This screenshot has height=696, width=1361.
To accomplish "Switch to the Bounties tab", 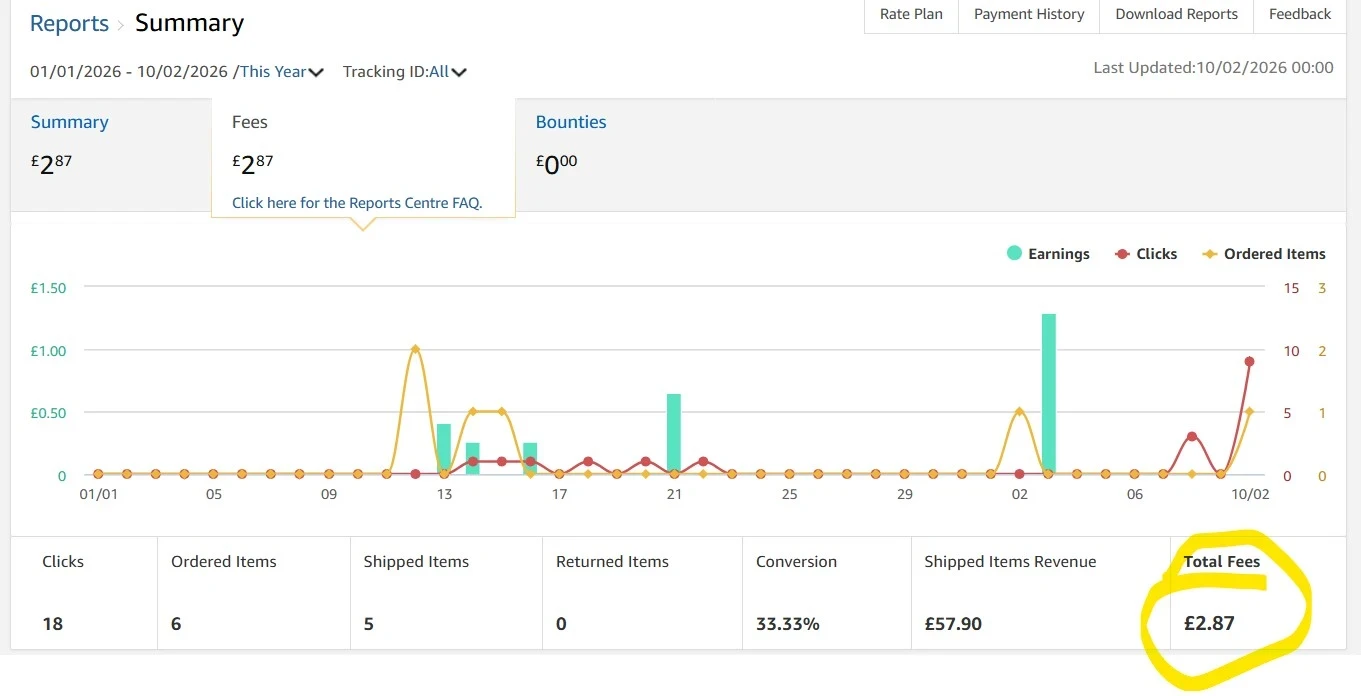I will [571, 122].
